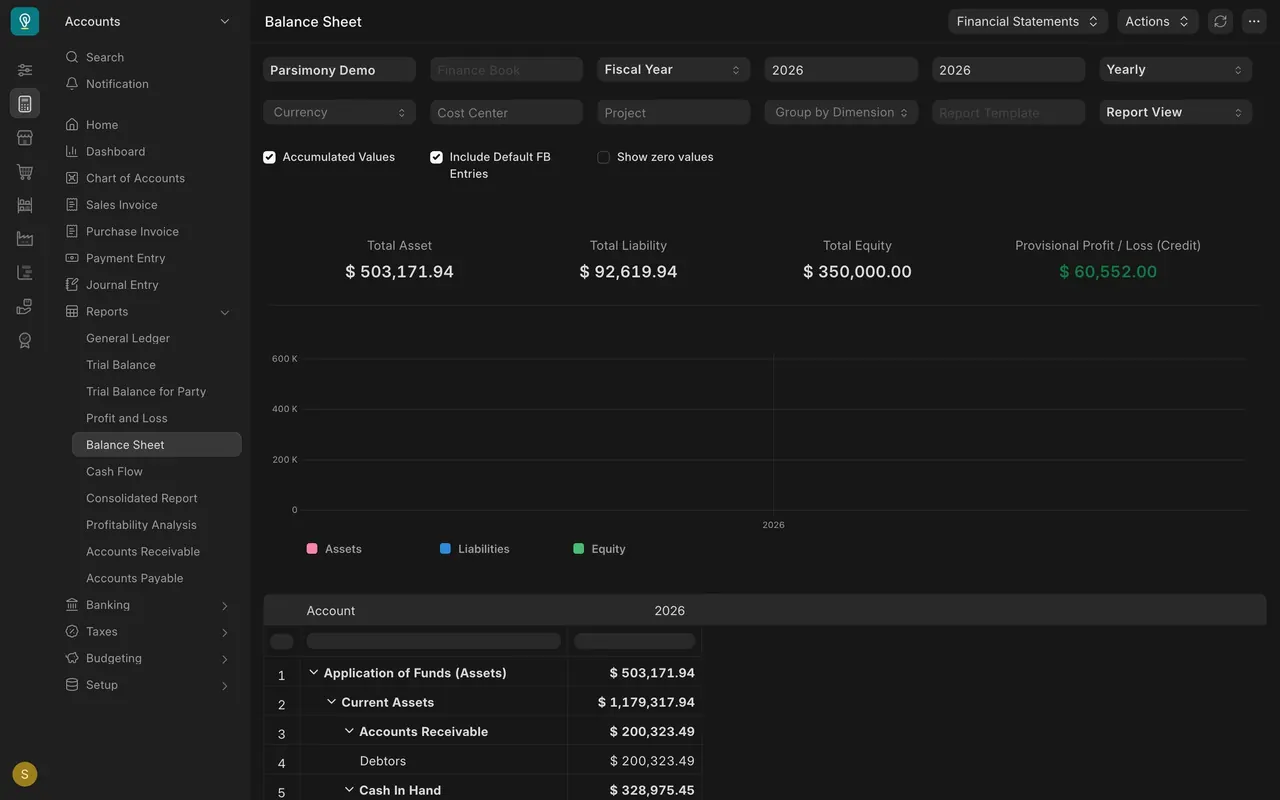Click the Cost Center input field
Screen dimensions: 1280x800
point(506,112)
